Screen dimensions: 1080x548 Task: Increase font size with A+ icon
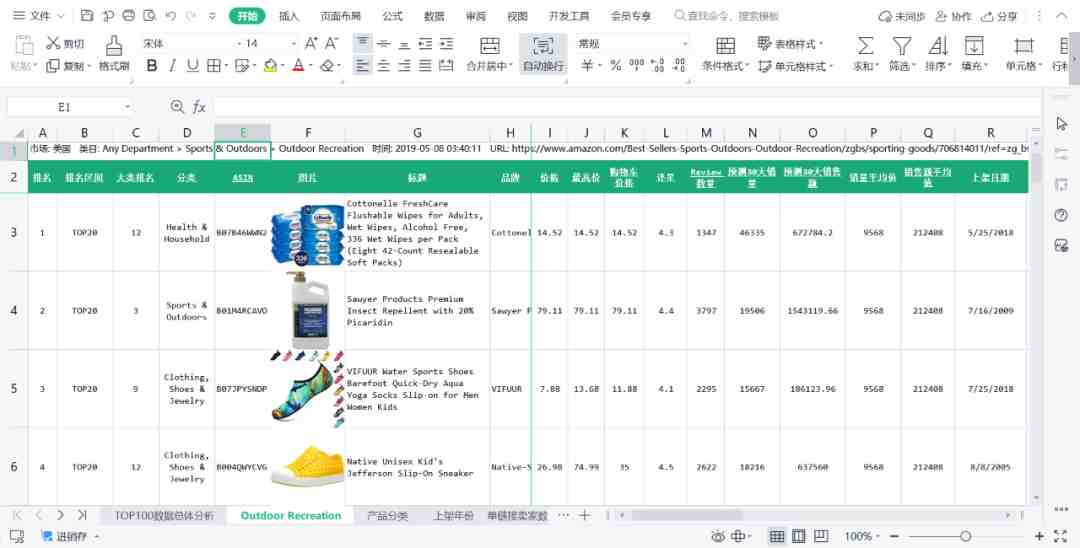pyautogui.click(x=311, y=43)
